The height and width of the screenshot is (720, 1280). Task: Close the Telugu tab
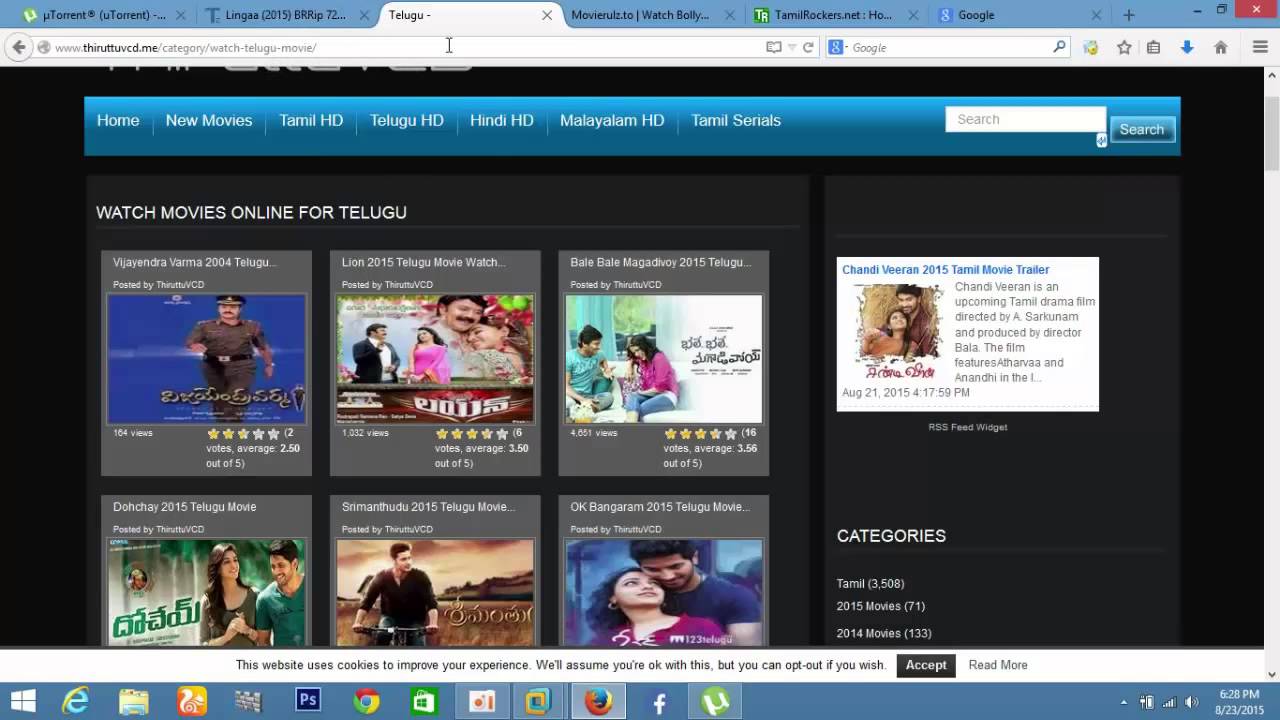point(546,15)
